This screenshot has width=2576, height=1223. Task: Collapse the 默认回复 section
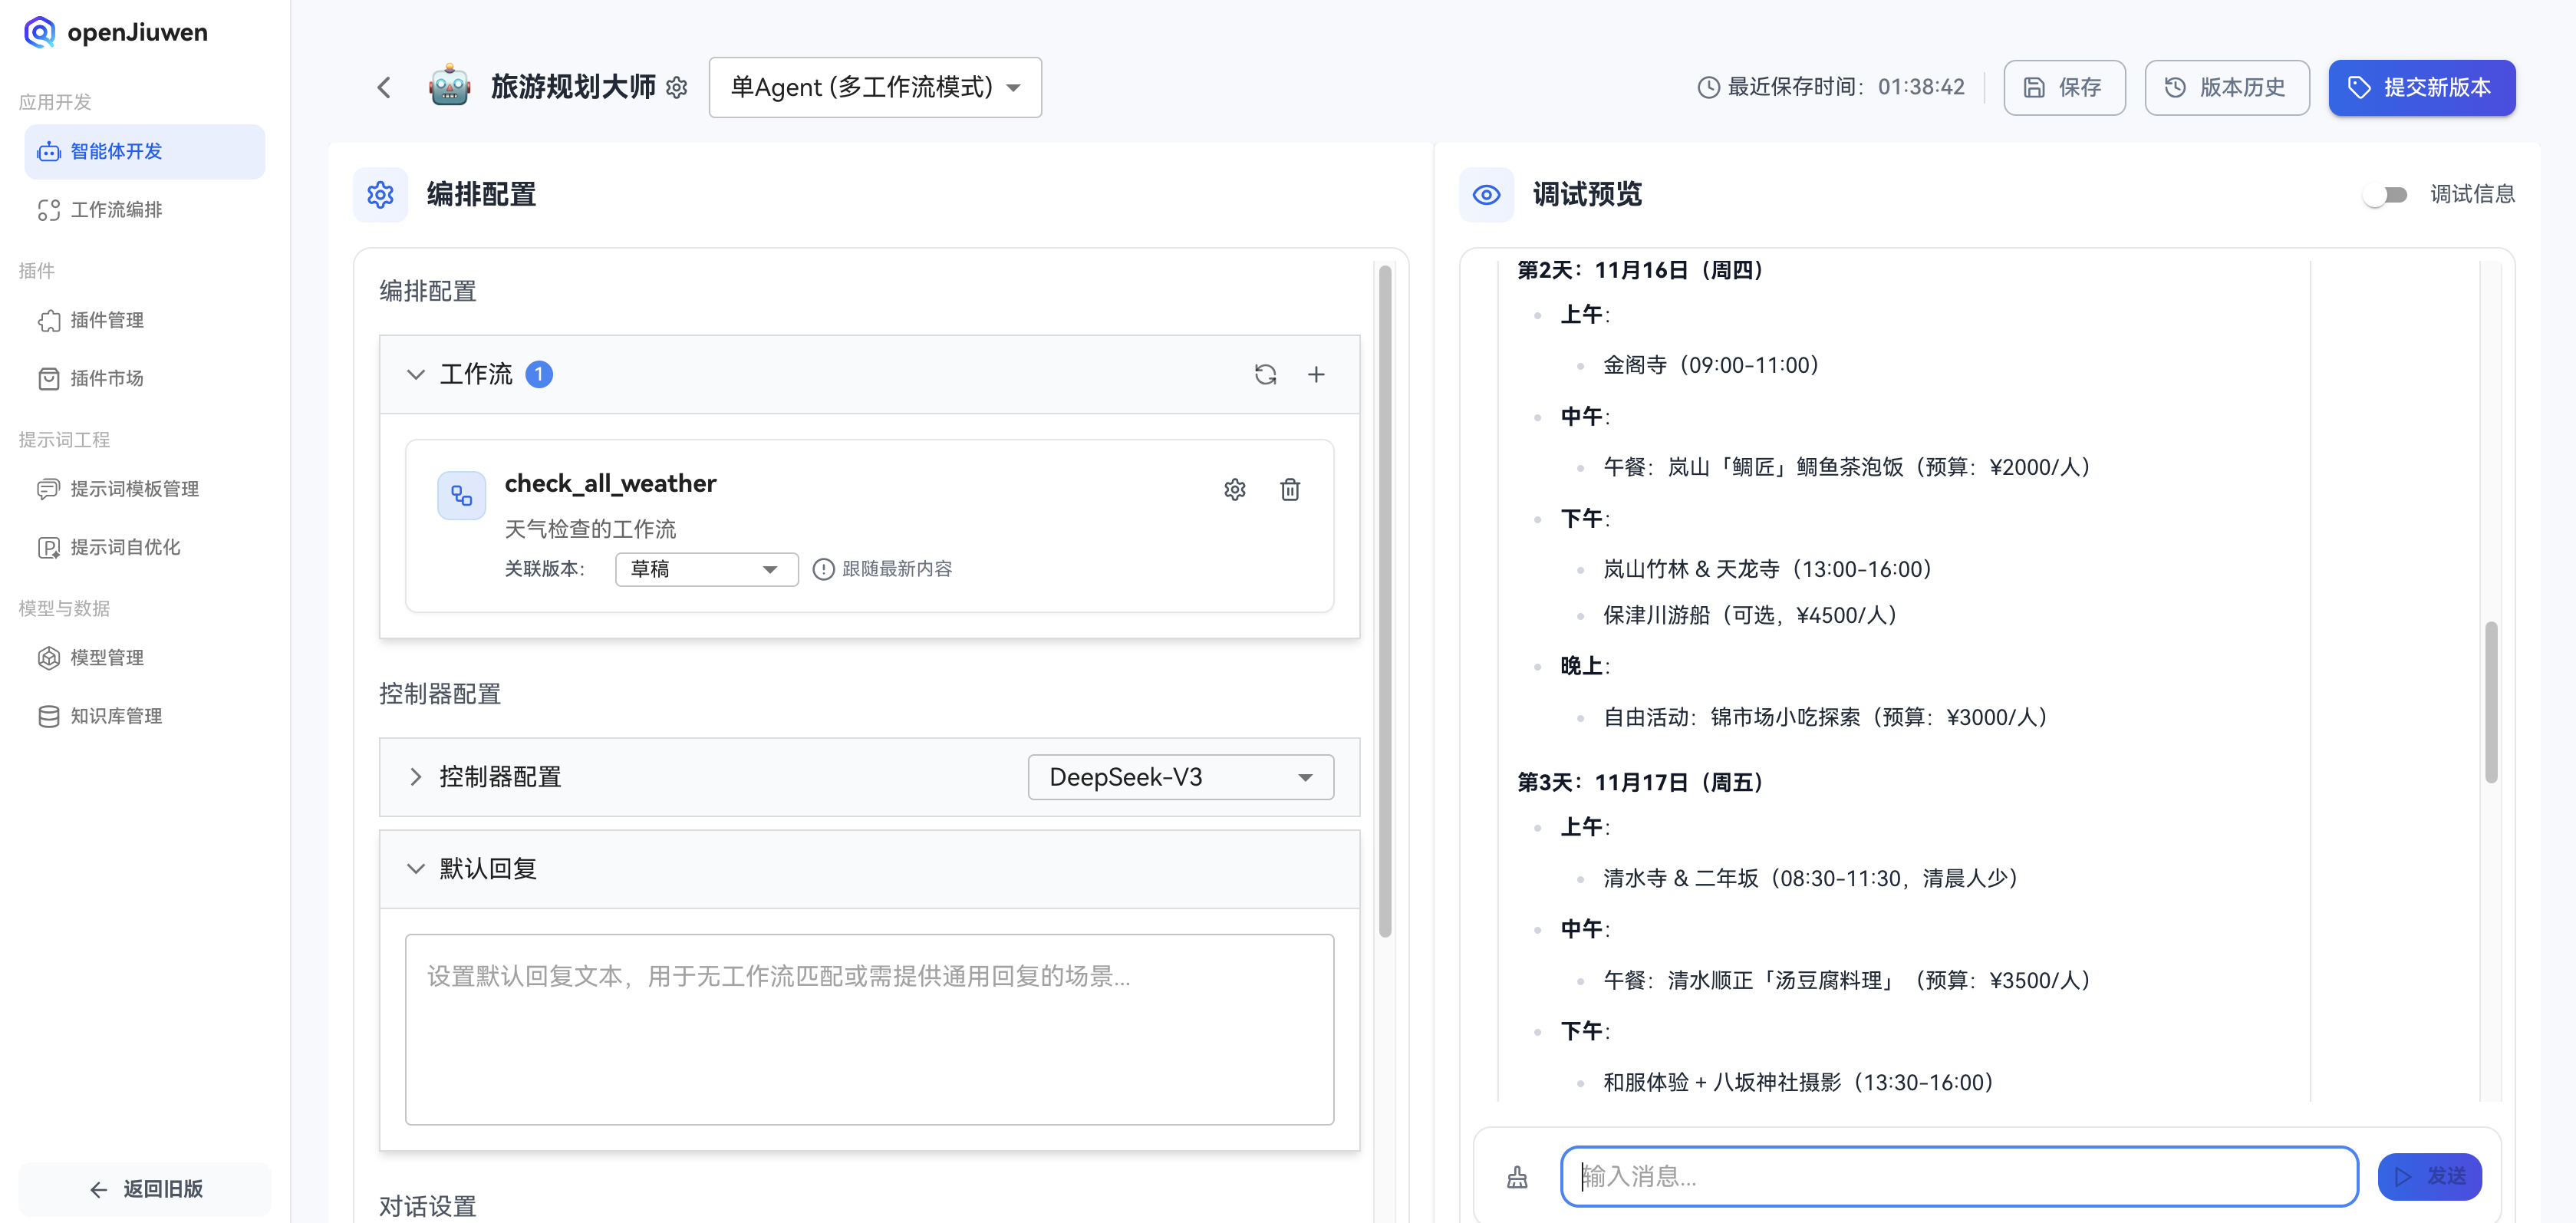[x=416, y=869]
